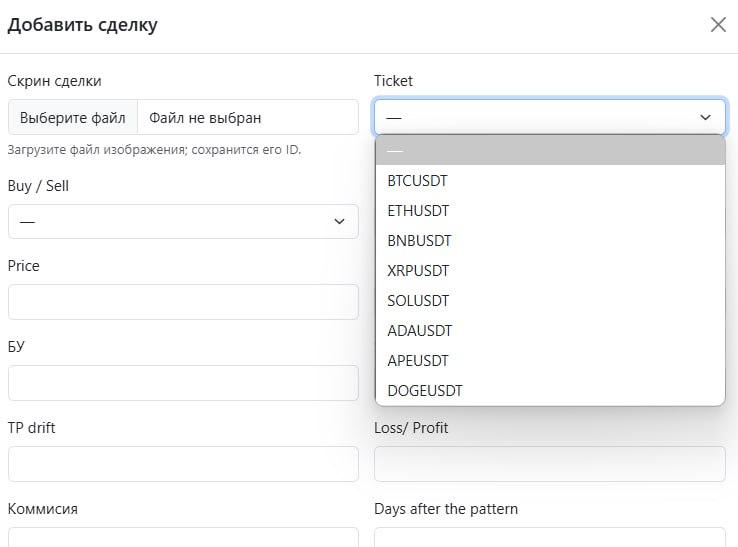Screen dimensions: 738x547
Task: Focus the Price input field
Action: [183, 302]
